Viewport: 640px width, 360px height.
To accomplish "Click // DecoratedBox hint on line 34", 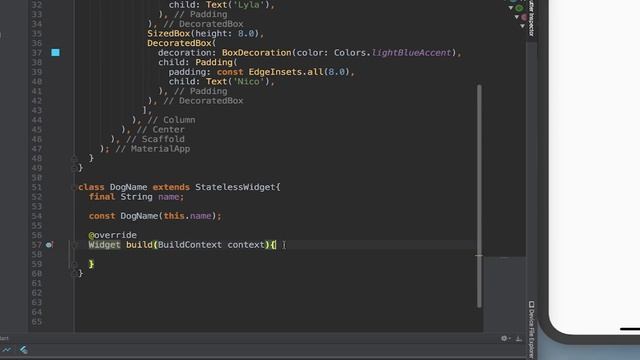I will point(203,24).
